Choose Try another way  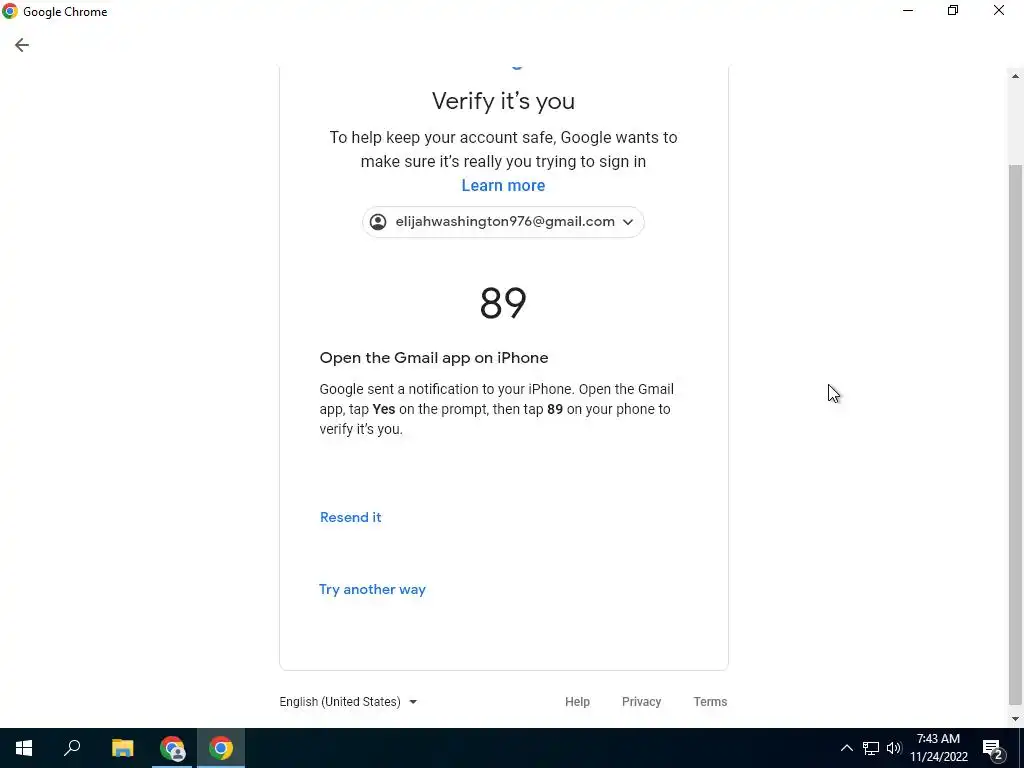click(x=372, y=589)
